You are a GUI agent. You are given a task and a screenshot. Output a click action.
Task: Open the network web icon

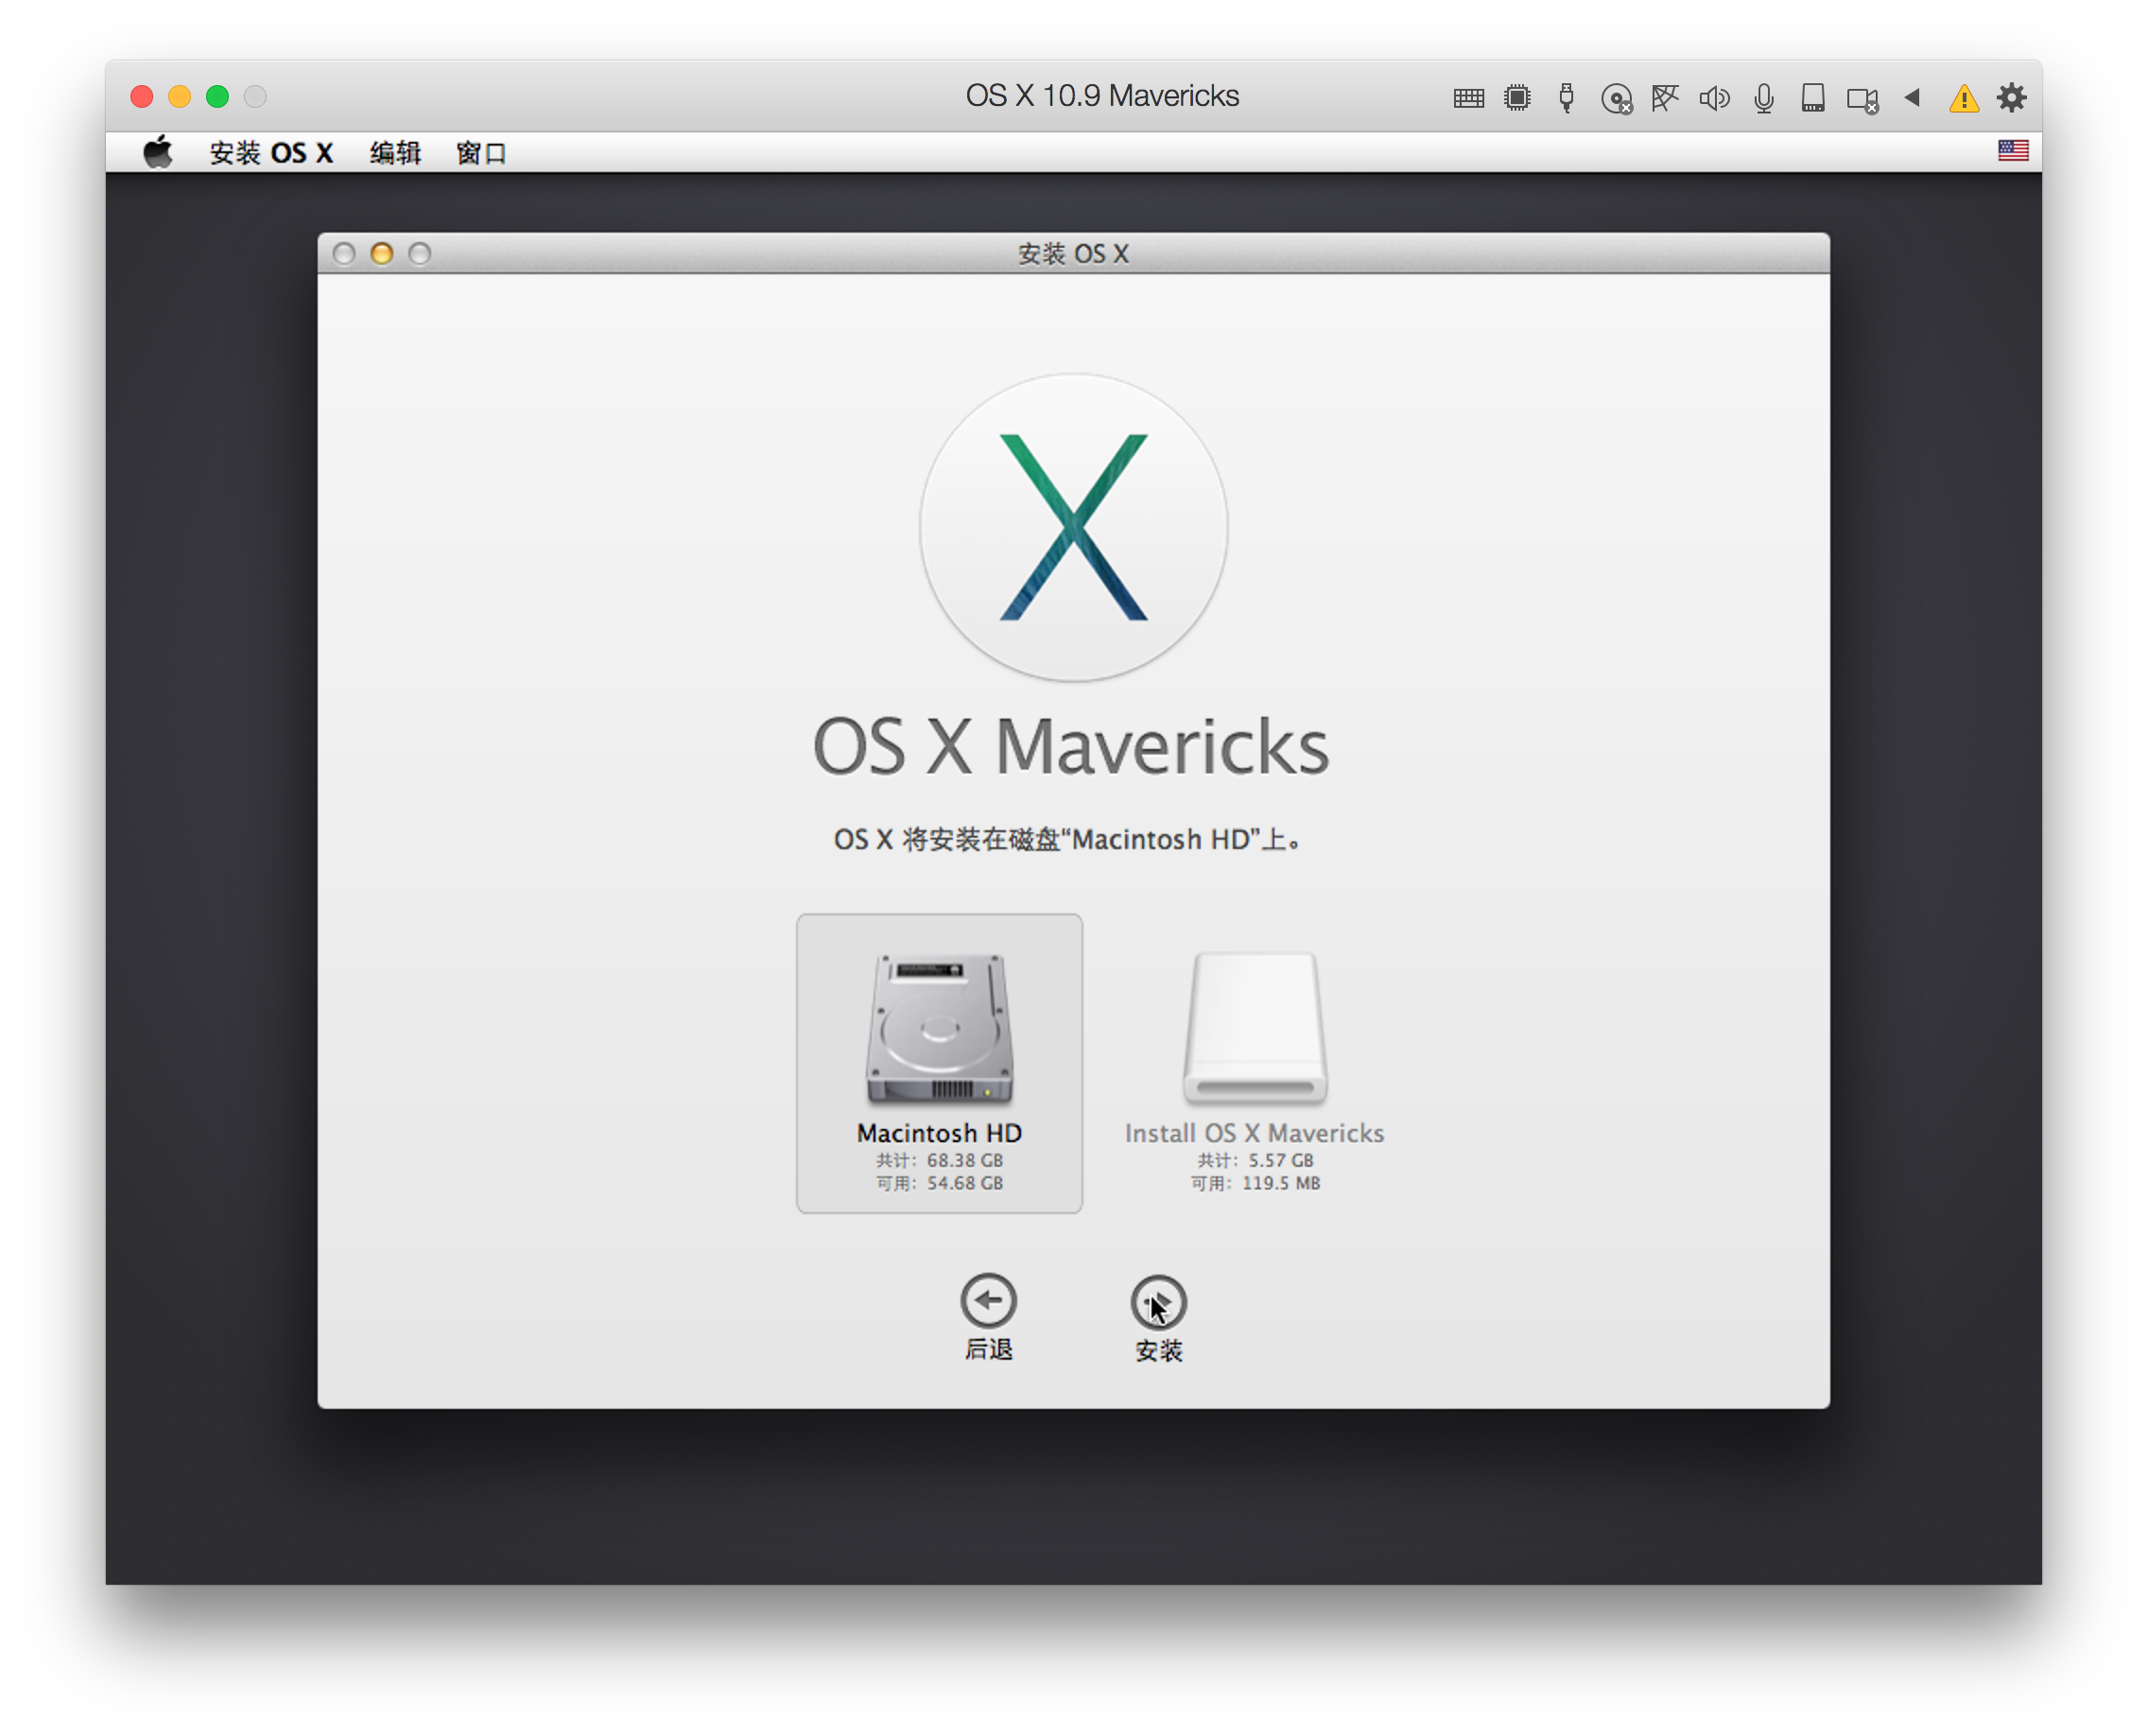[x=1665, y=98]
